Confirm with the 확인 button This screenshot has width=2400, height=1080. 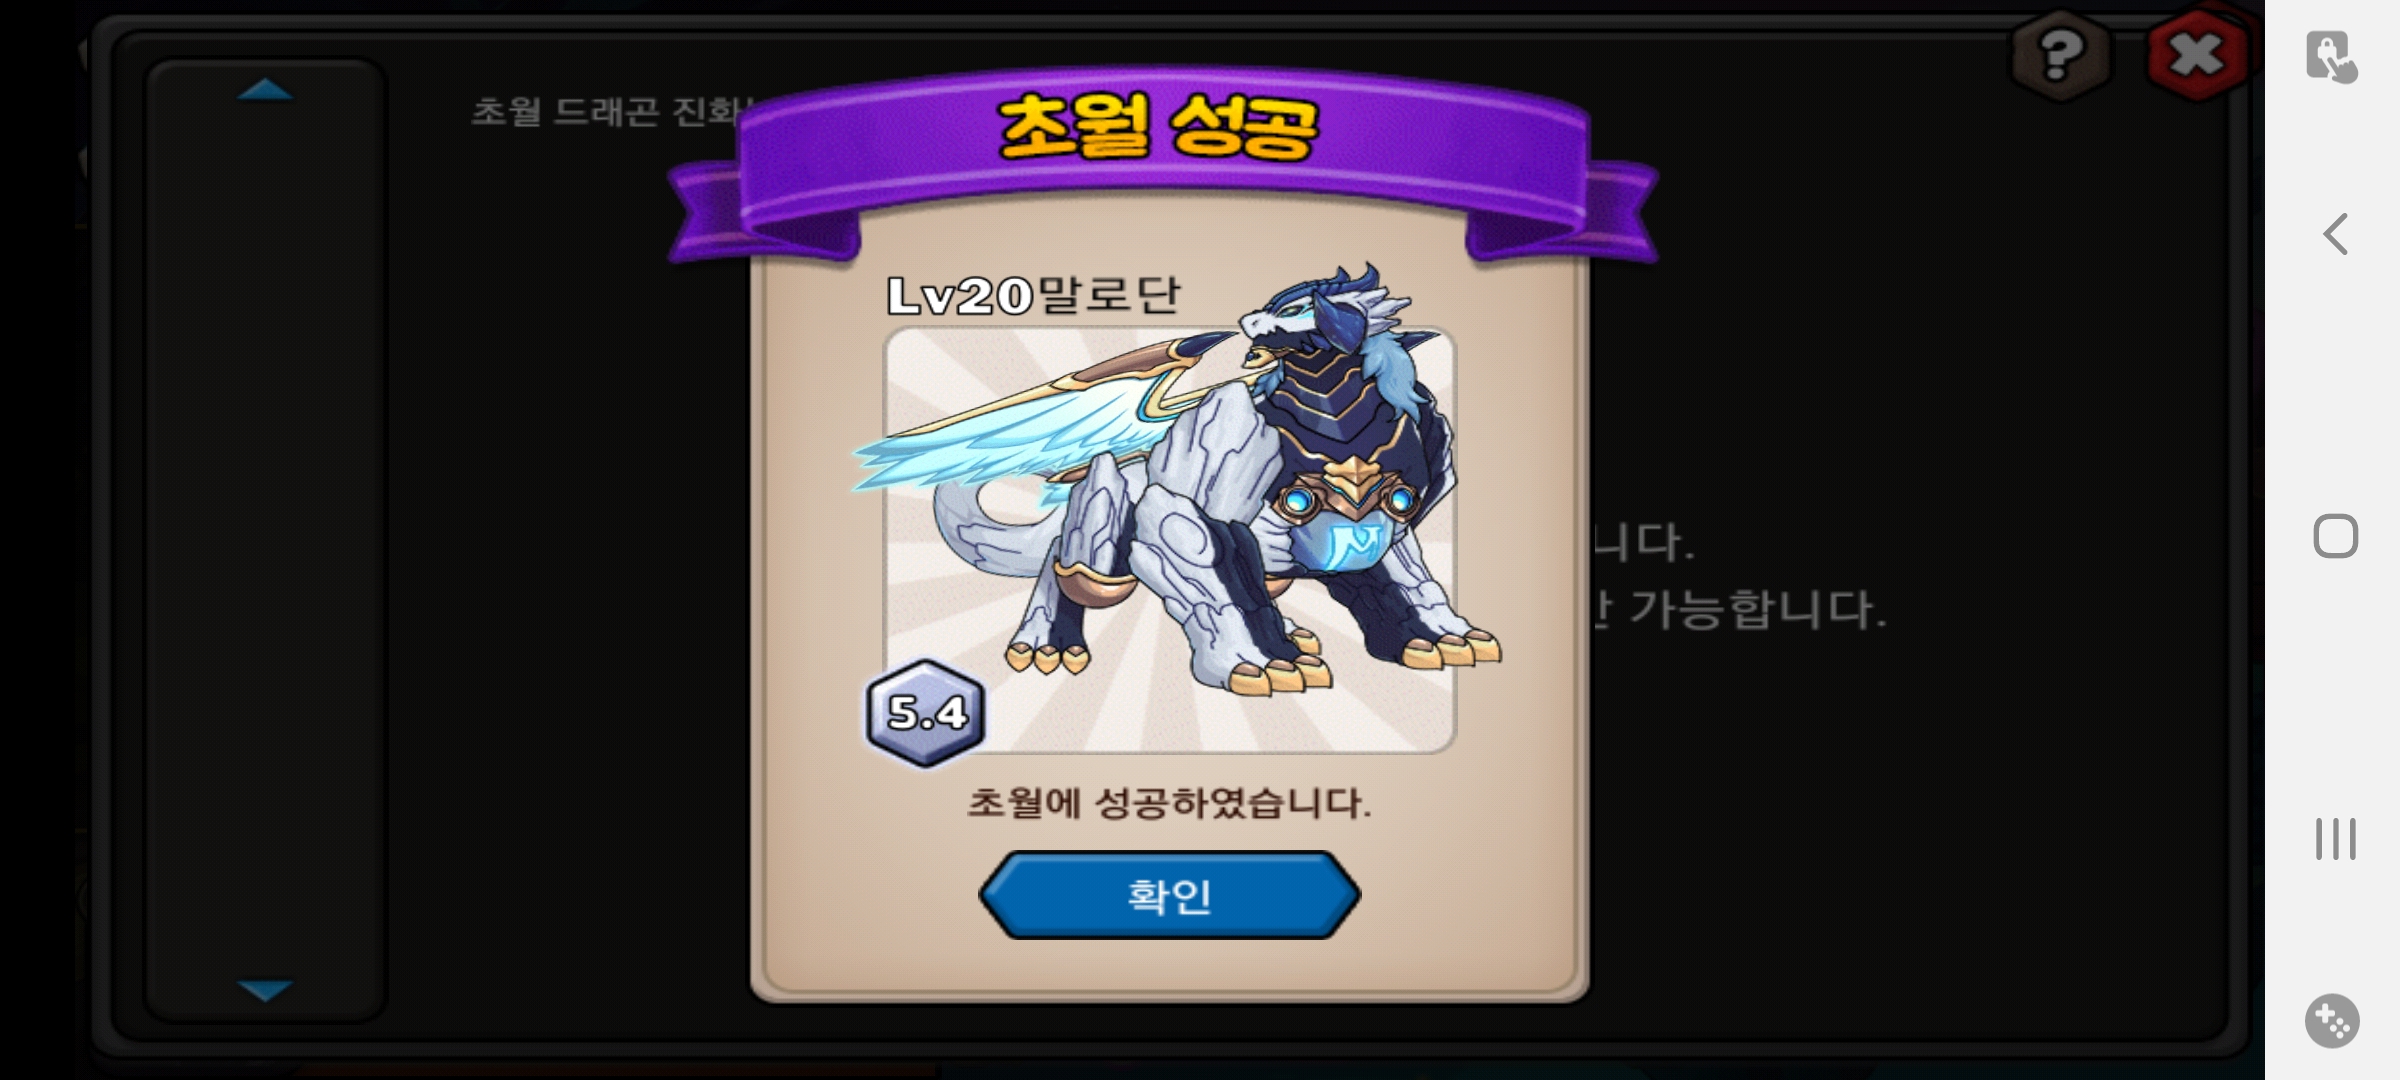coord(1169,895)
